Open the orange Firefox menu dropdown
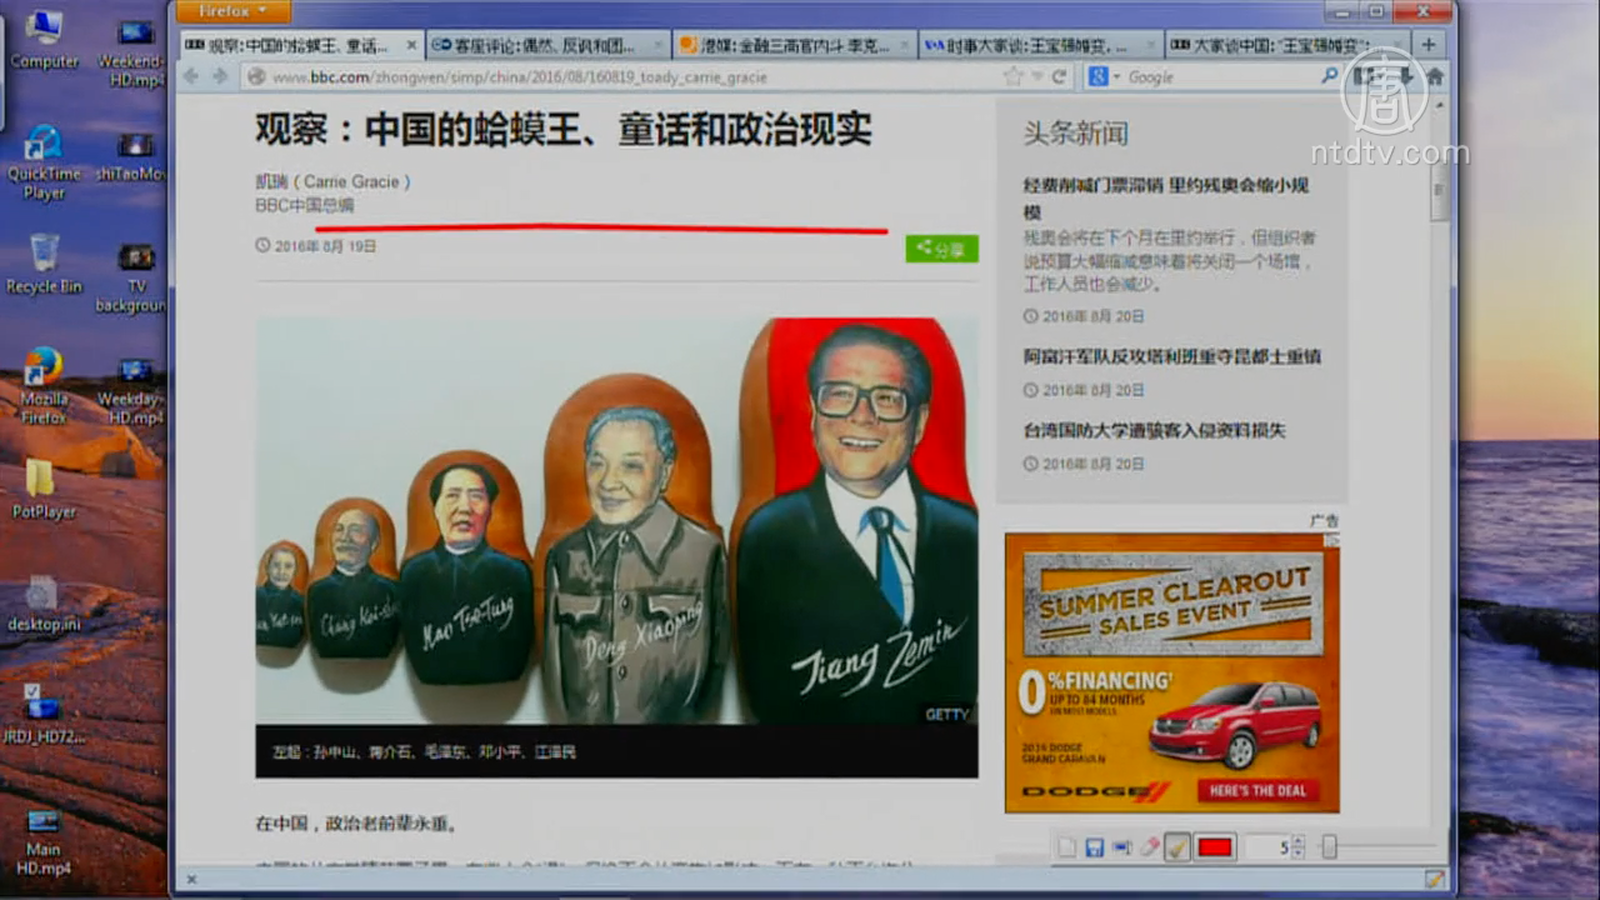This screenshot has height=900, width=1600. click(233, 11)
